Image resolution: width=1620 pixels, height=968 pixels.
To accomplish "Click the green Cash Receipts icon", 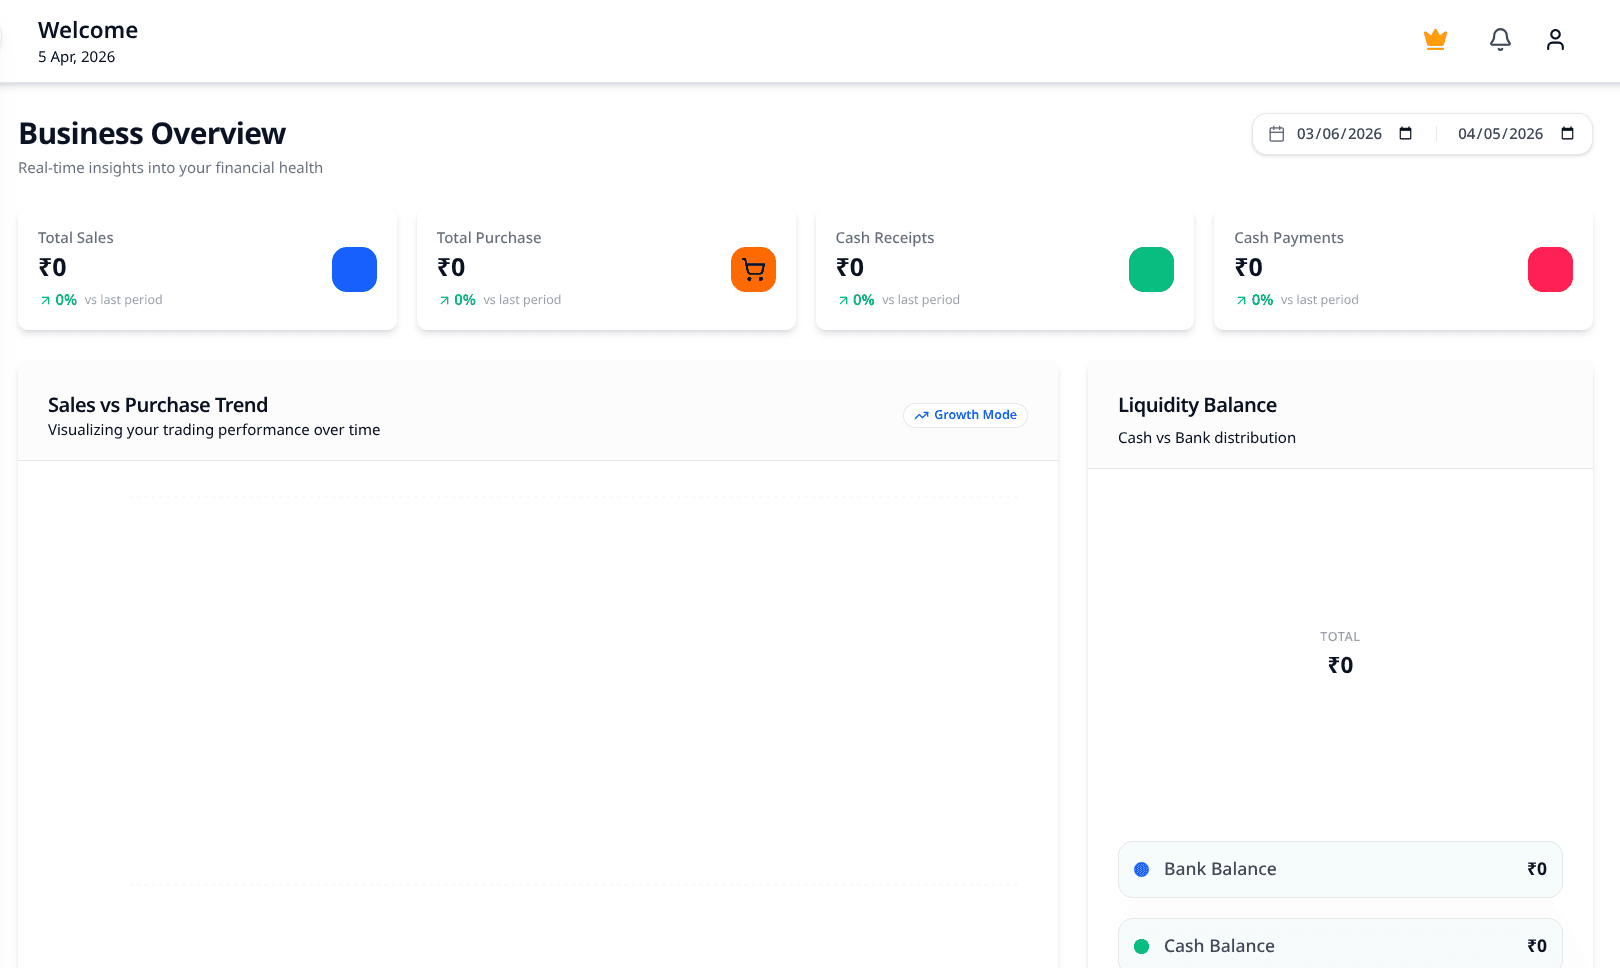I will coord(1151,269).
